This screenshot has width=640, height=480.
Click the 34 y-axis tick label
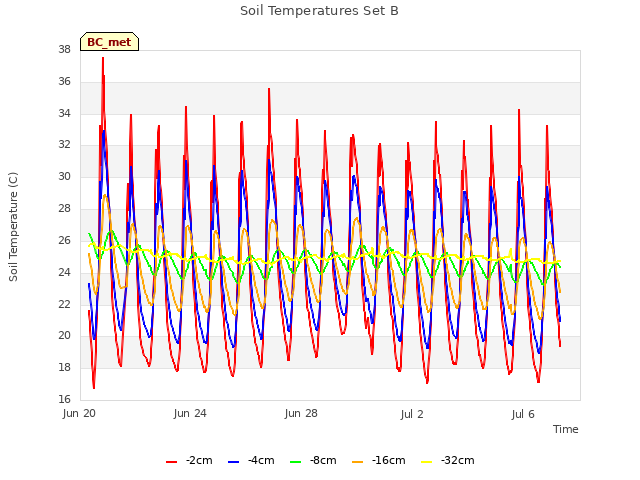point(64,113)
